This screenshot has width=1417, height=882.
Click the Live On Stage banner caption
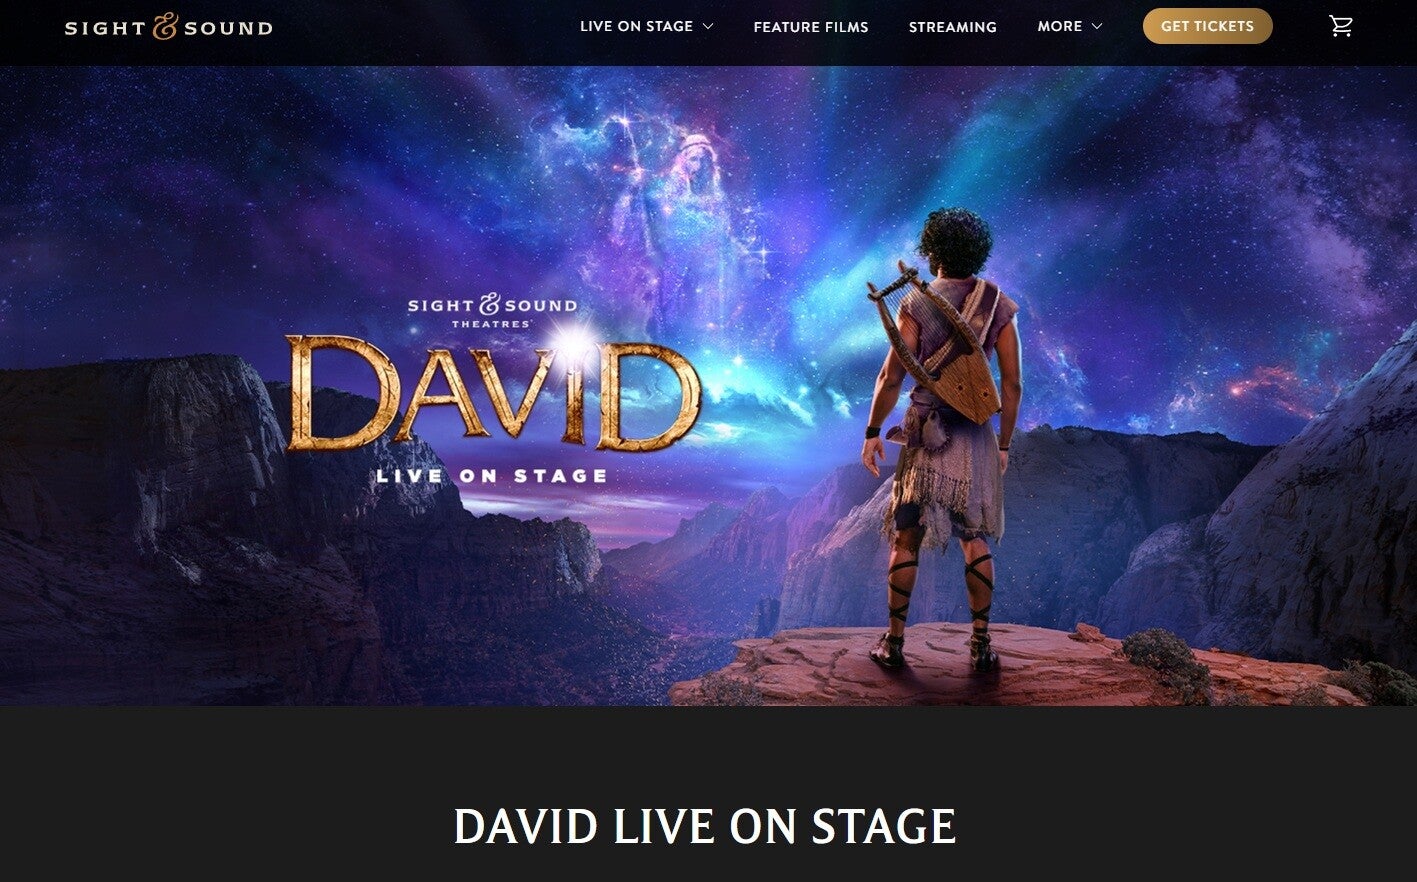[492, 476]
